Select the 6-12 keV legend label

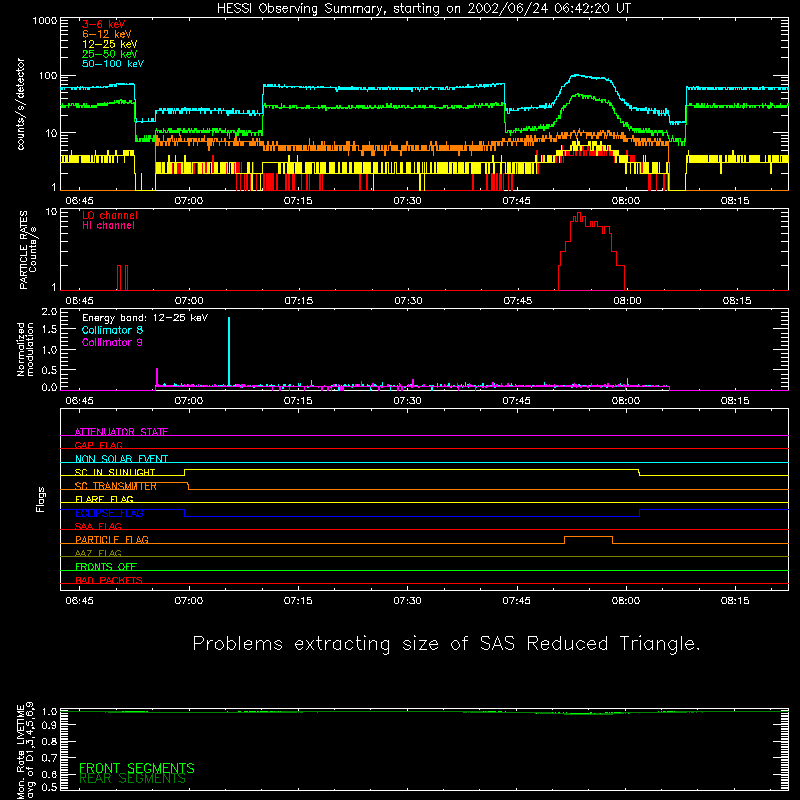click(x=107, y=34)
